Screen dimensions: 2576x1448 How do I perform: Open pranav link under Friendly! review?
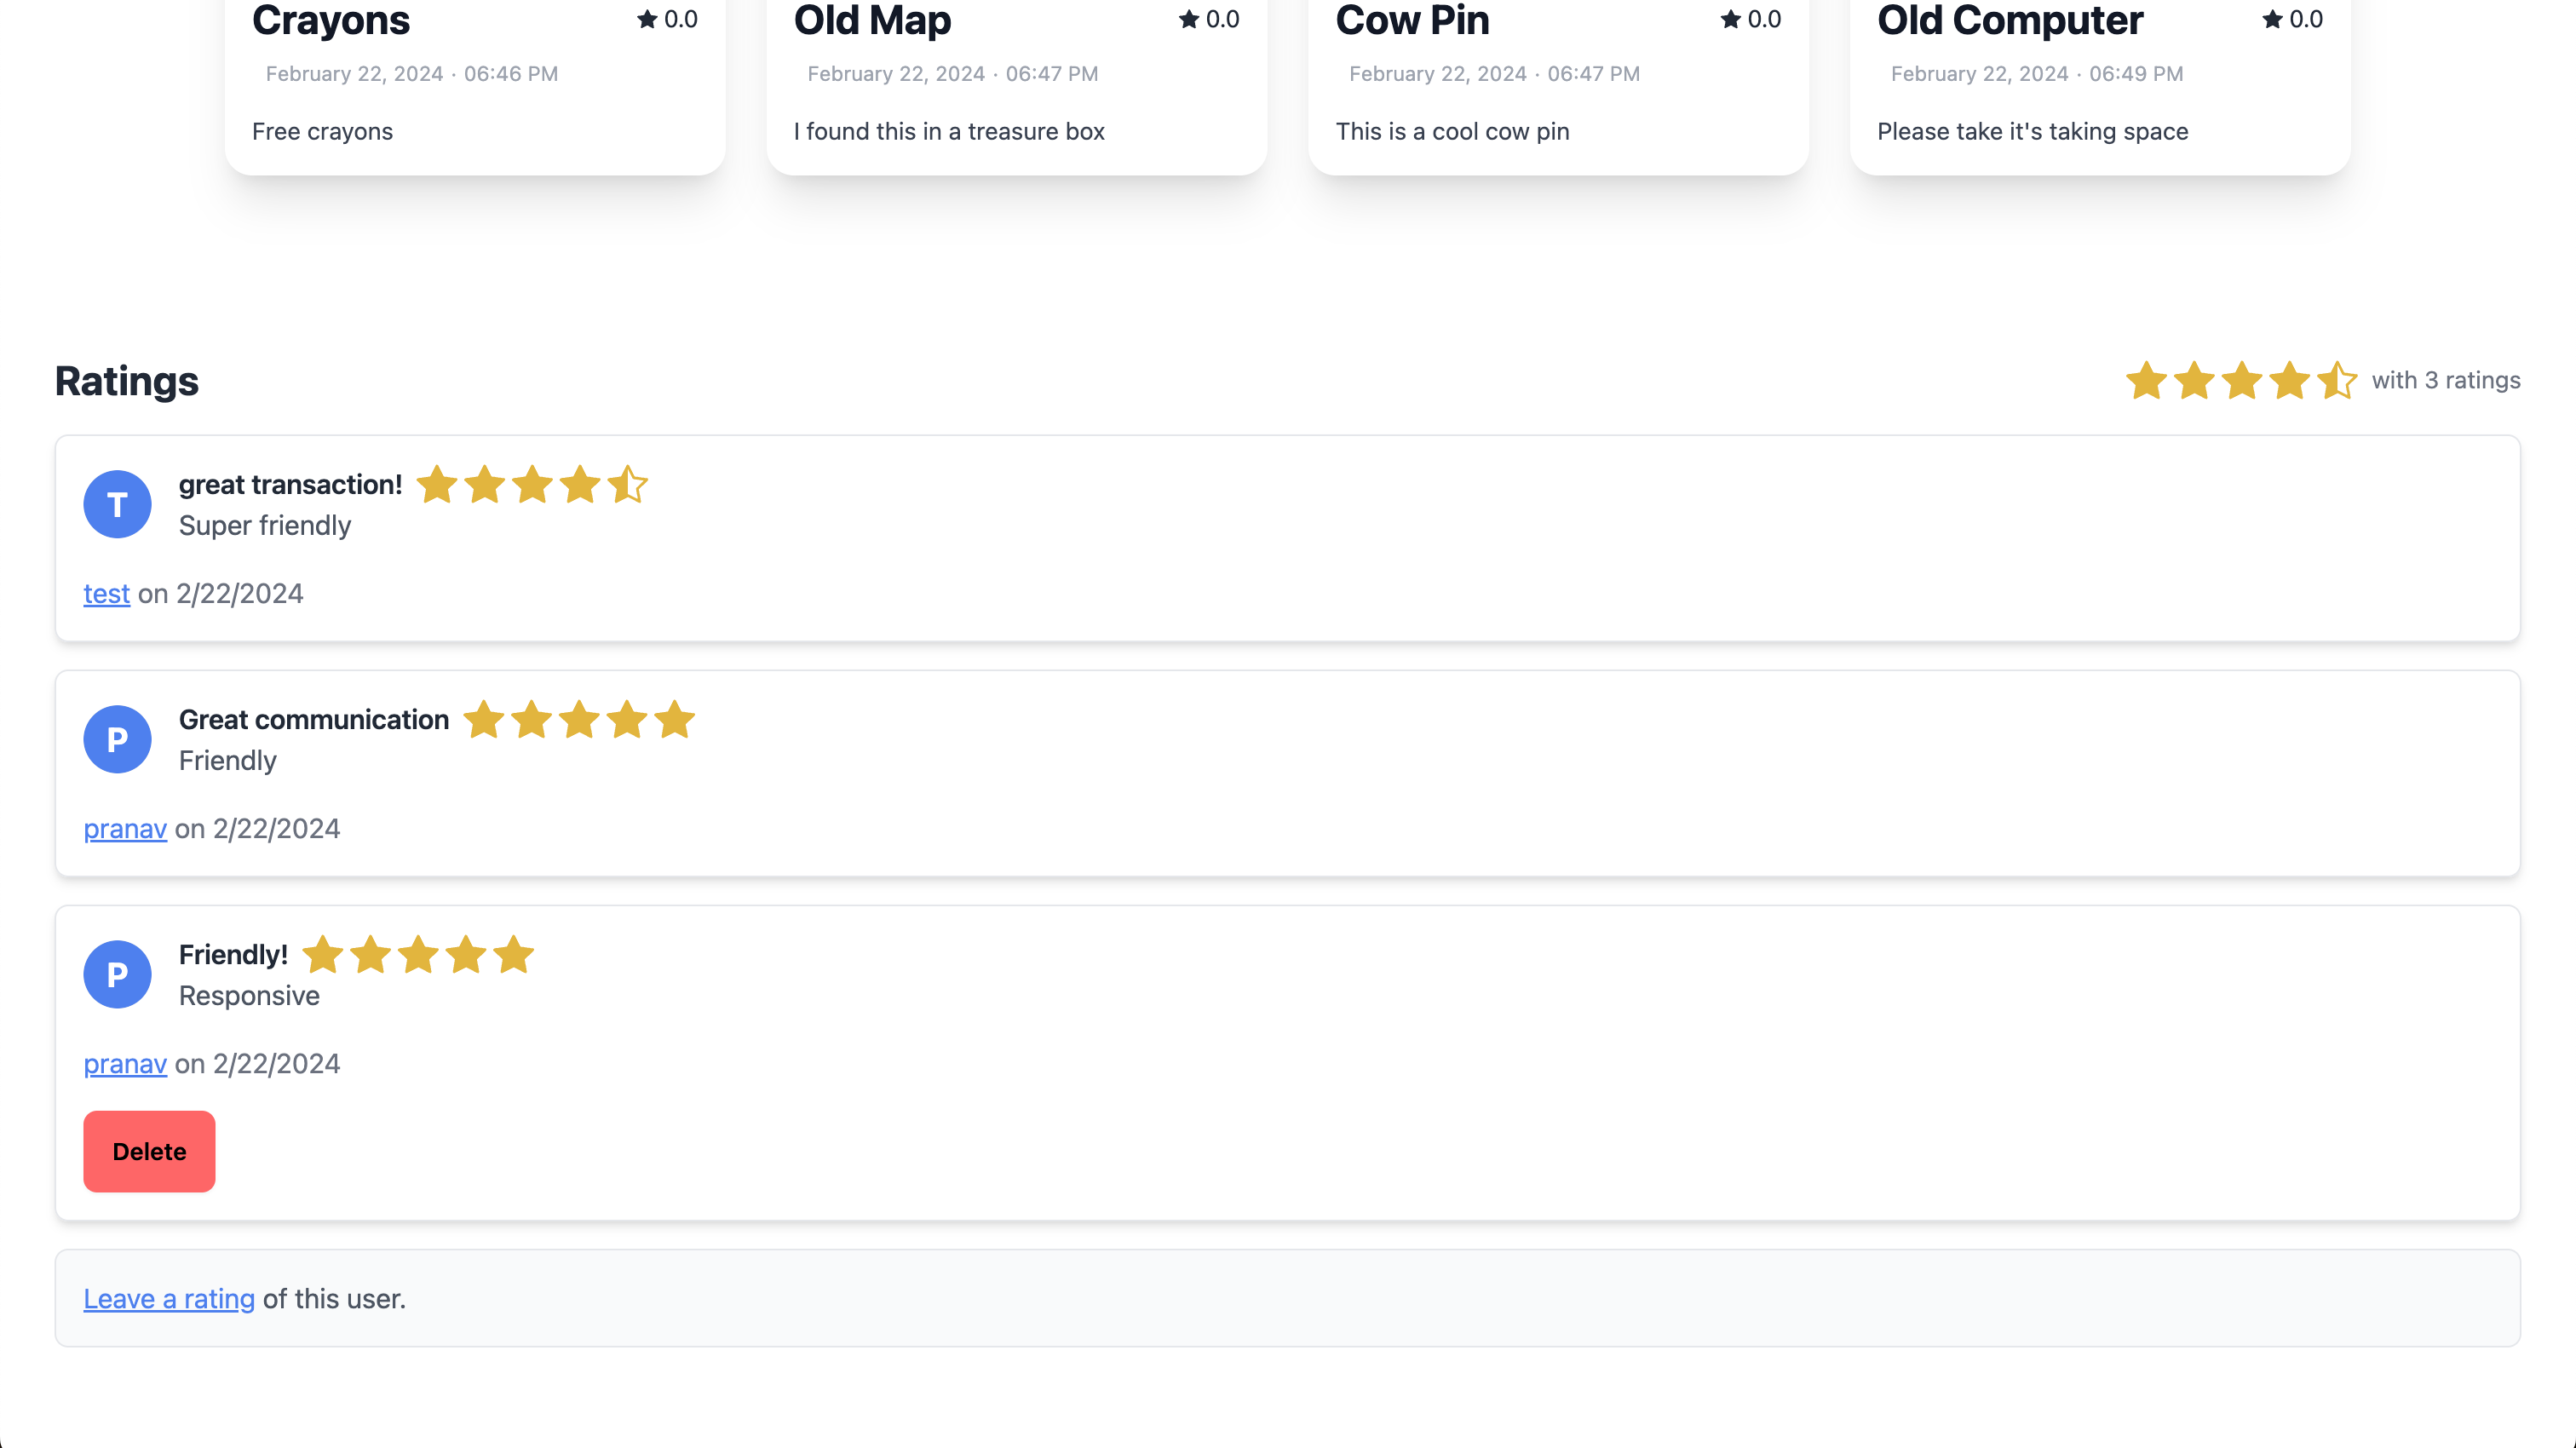coord(125,1063)
